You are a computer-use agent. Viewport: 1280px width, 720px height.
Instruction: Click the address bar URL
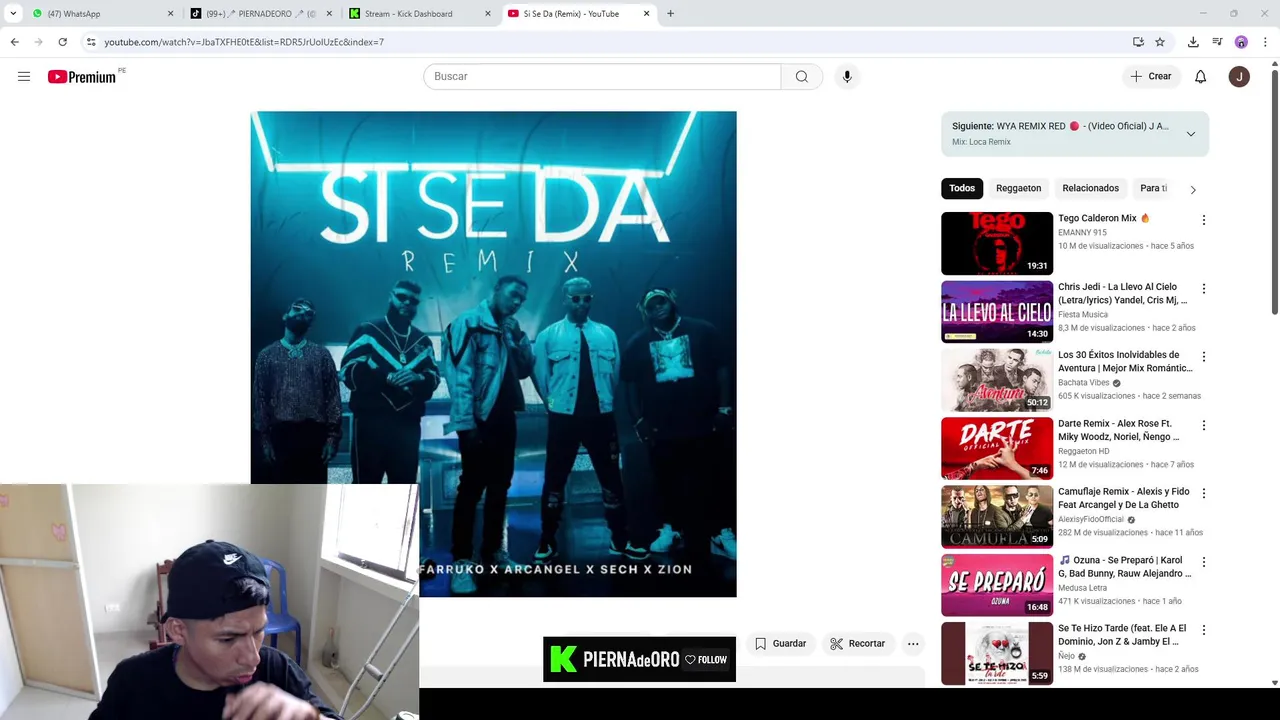click(x=244, y=42)
